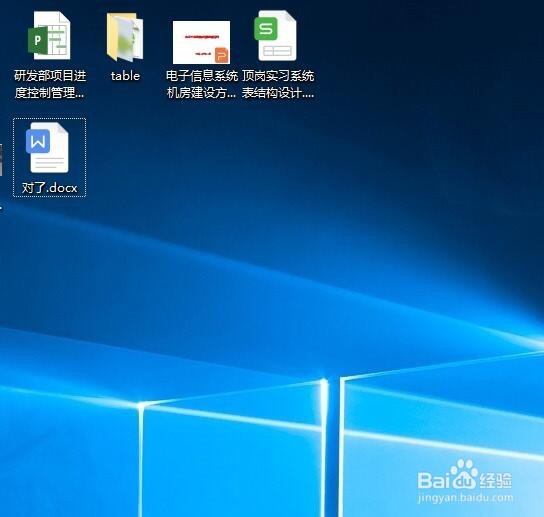Select the table folder icon
This screenshot has width=544, height=517.
125,37
